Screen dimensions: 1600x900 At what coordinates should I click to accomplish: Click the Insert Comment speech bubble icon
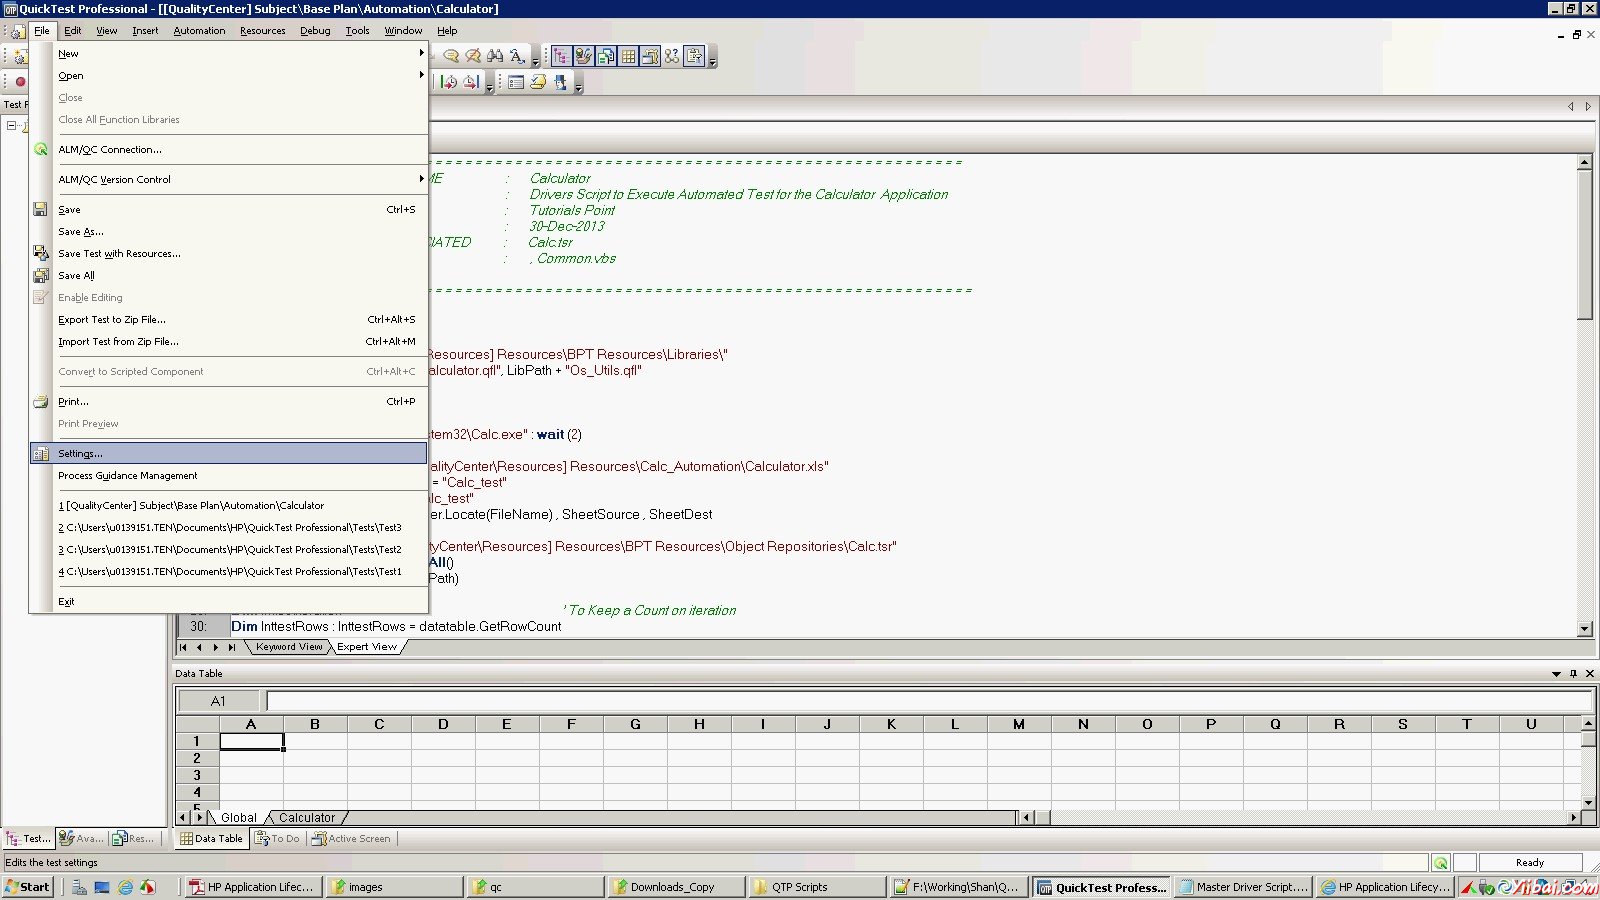click(451, 56)
